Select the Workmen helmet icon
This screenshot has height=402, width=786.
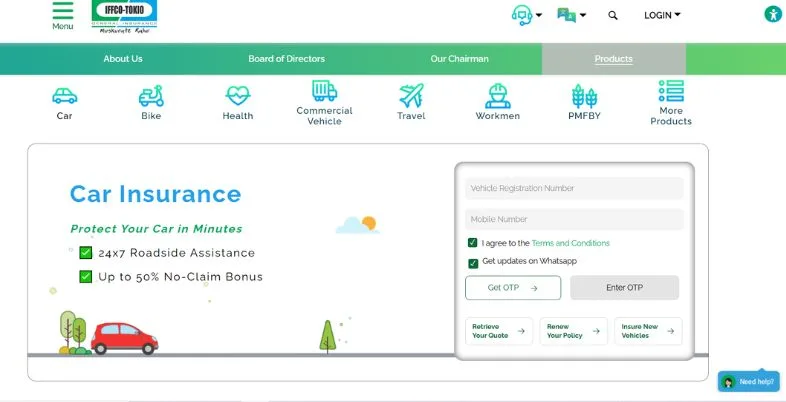pos(498,96)
